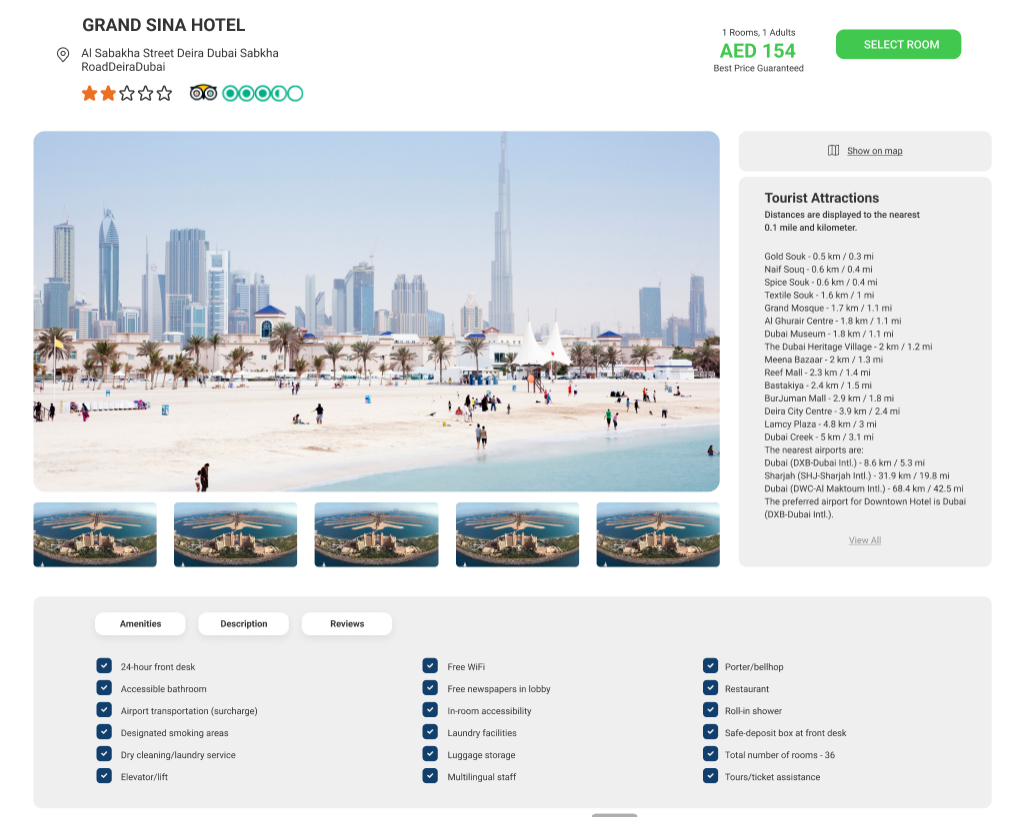The height and width of the screenshot is (817, 1015).
Task: Open the Show on map link
Action: (874, 151)
